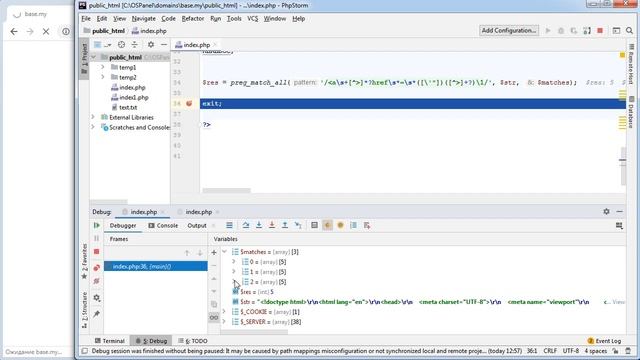This screenshot has height=360, width=640.
Task: Expand Scratches and Consoles
Action: coord(93,127)
